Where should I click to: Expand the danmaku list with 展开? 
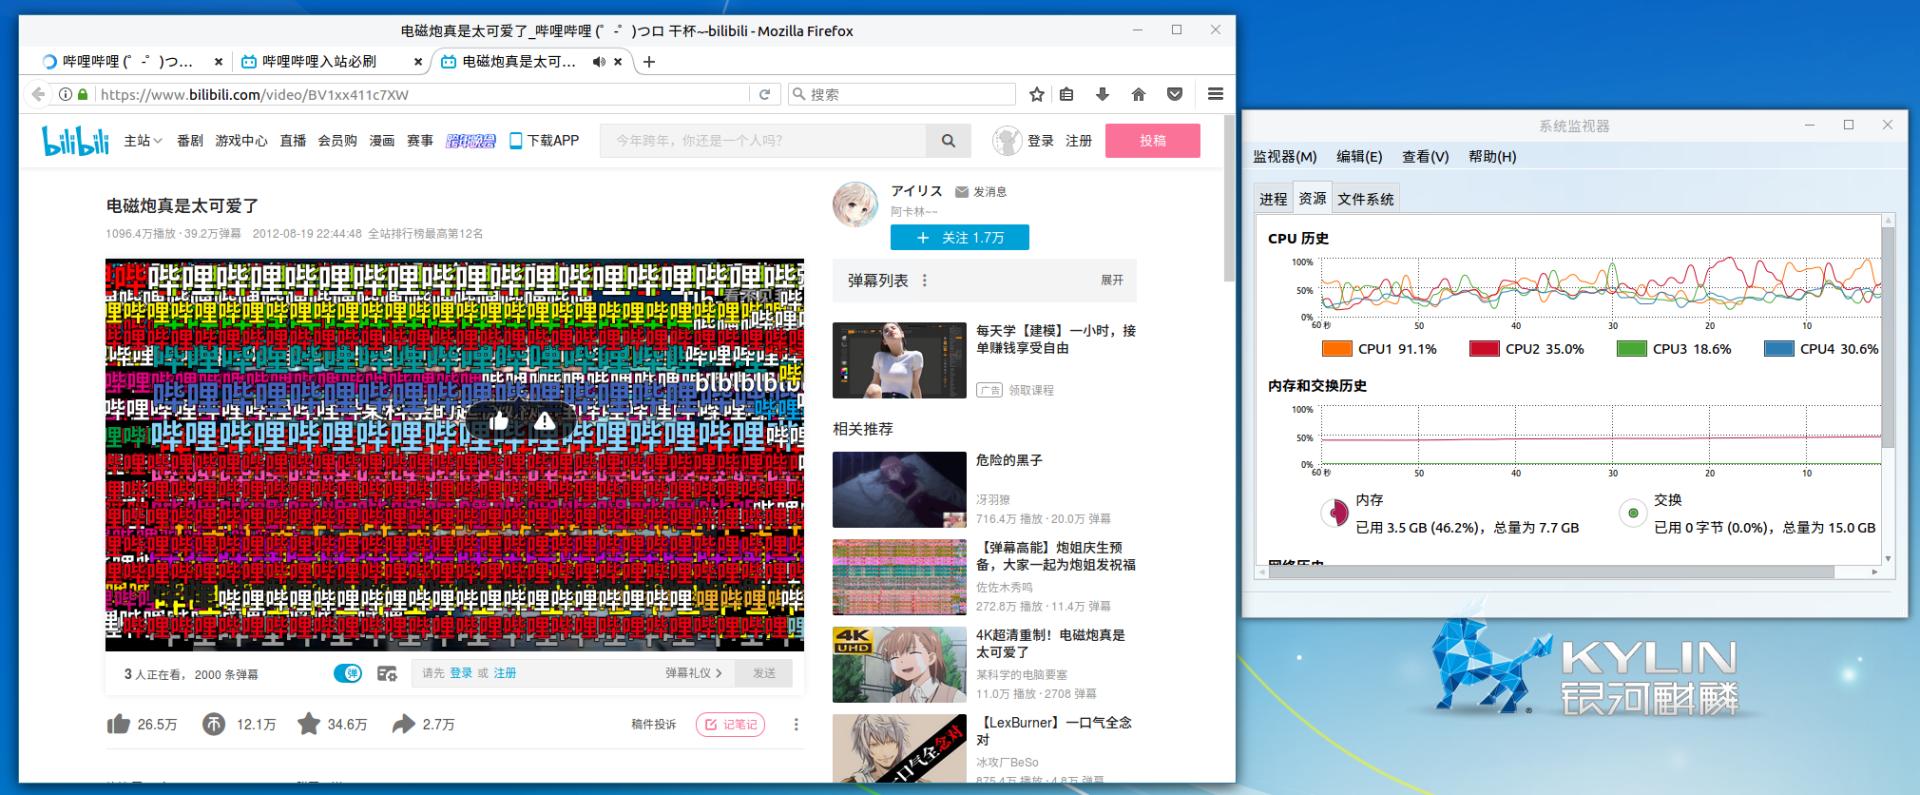point(1112,280)
